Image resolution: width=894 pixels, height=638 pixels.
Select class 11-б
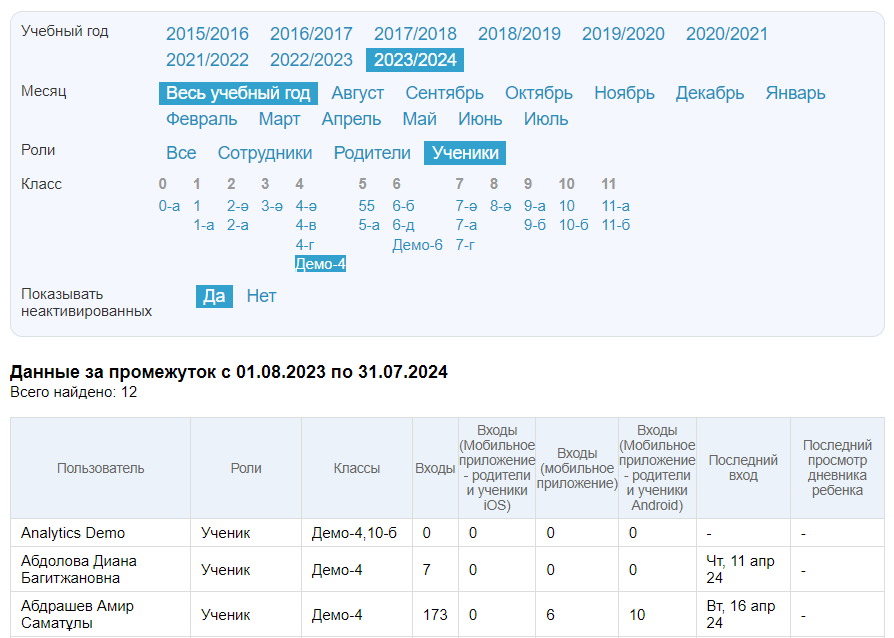tap(615, 225)
